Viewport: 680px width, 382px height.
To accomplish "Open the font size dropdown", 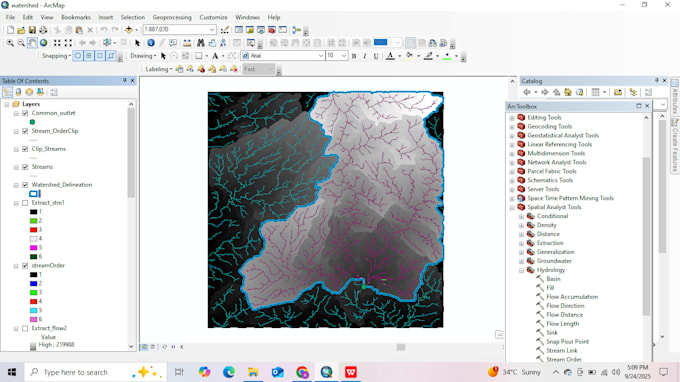I will click(343, 56).
